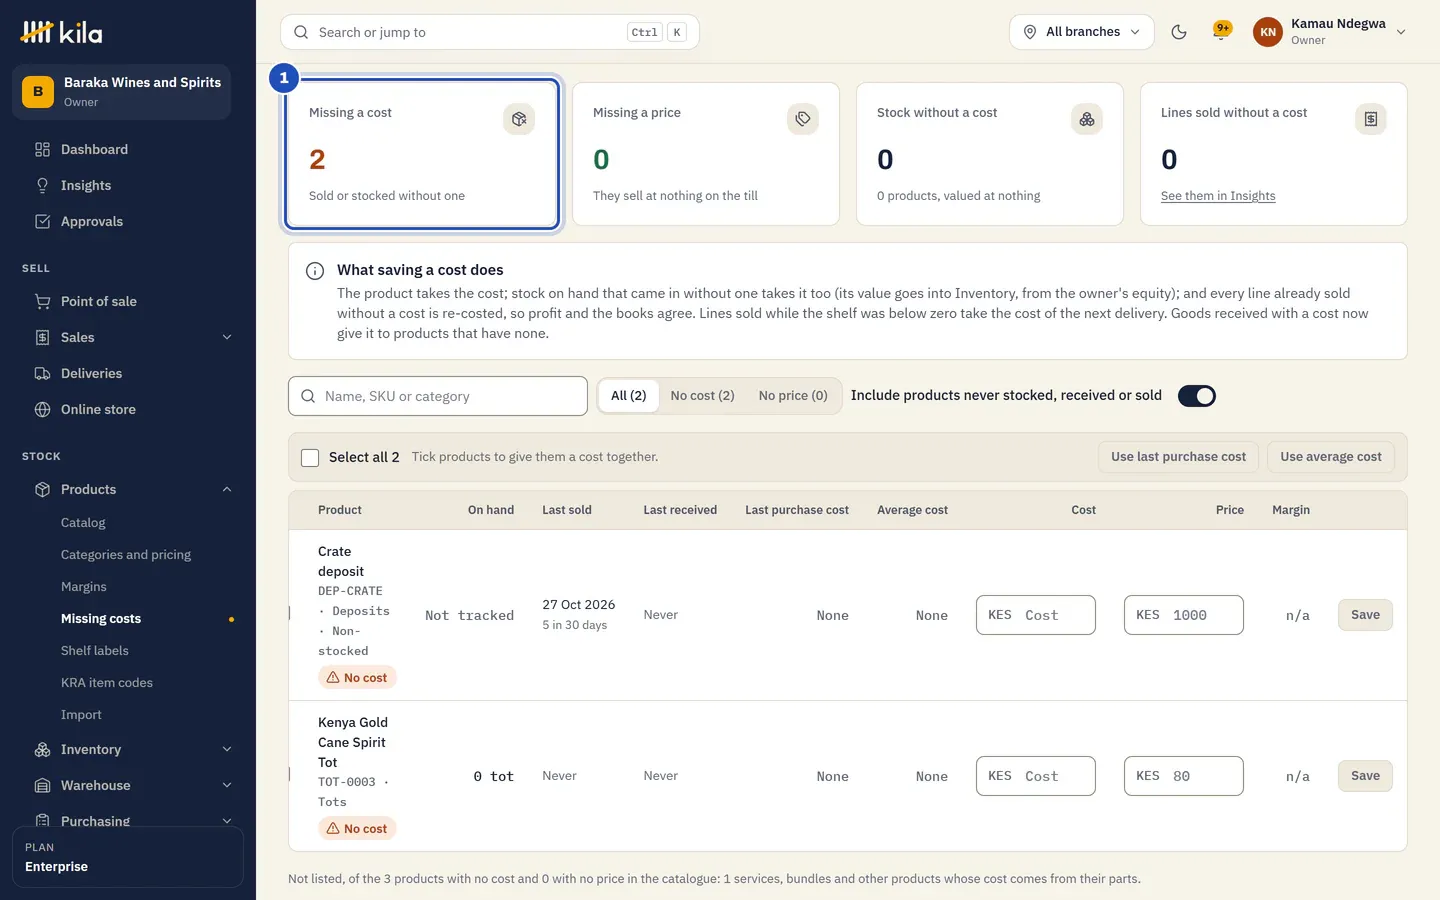Click the Sales receipt icon
The image size is (1440, 900).
click(x=42, y=337)
